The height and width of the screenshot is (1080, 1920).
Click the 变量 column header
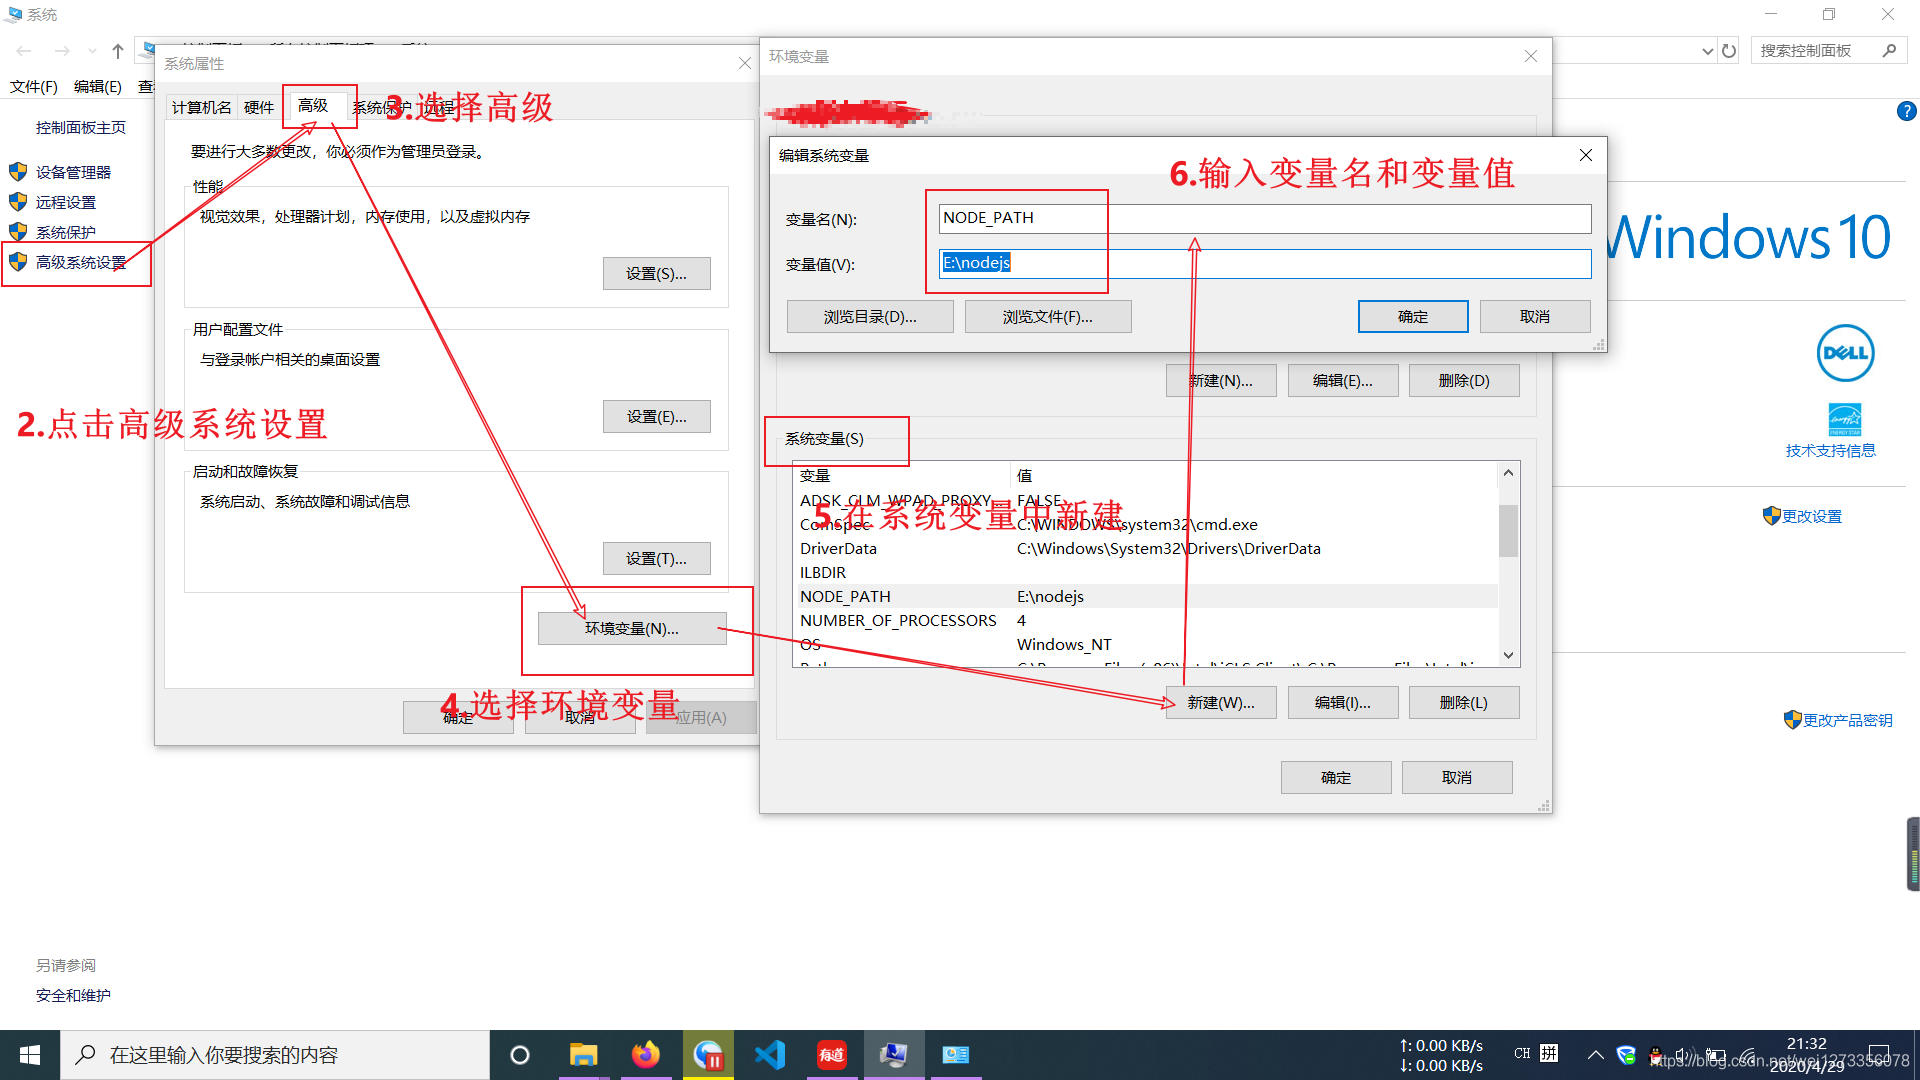[x=902, y=475]
